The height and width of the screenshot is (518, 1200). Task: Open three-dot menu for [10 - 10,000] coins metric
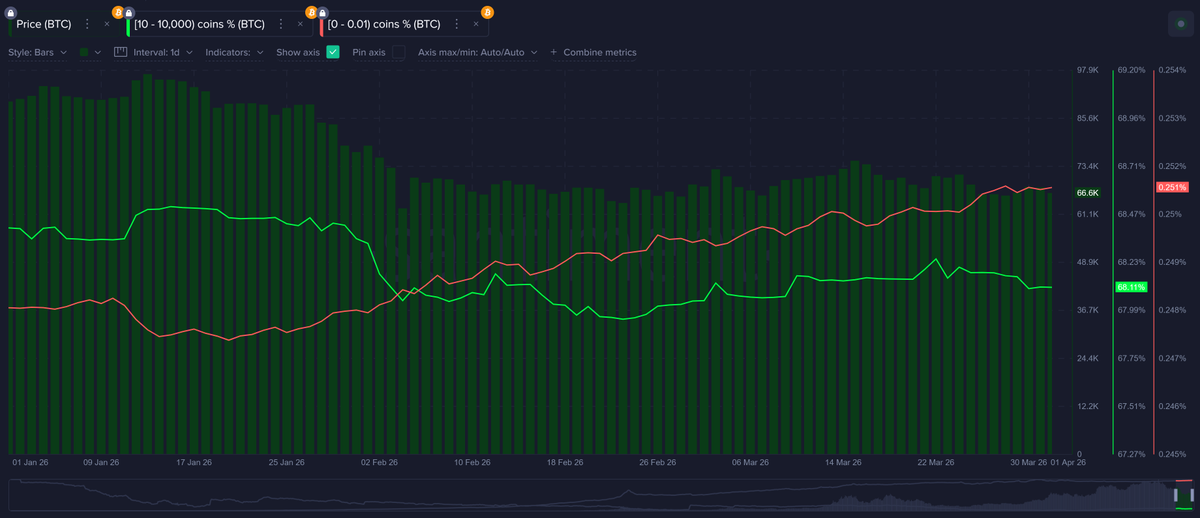(x=281, y=23)
